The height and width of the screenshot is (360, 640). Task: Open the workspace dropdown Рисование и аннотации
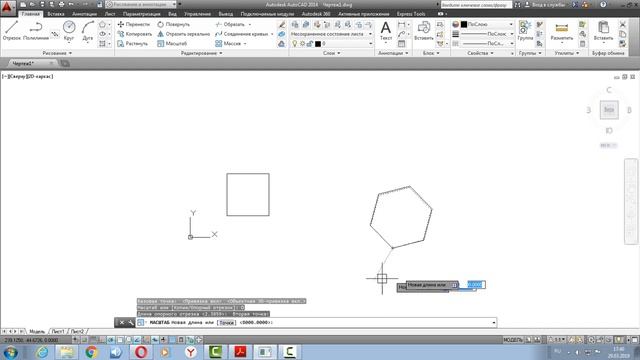141,4
